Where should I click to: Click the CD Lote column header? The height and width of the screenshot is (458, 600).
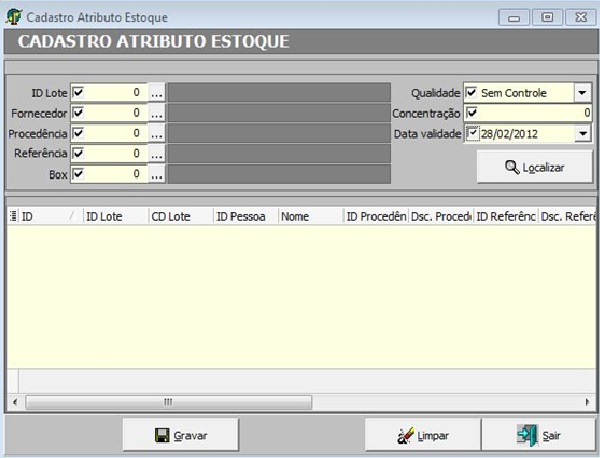pos(178,216)
